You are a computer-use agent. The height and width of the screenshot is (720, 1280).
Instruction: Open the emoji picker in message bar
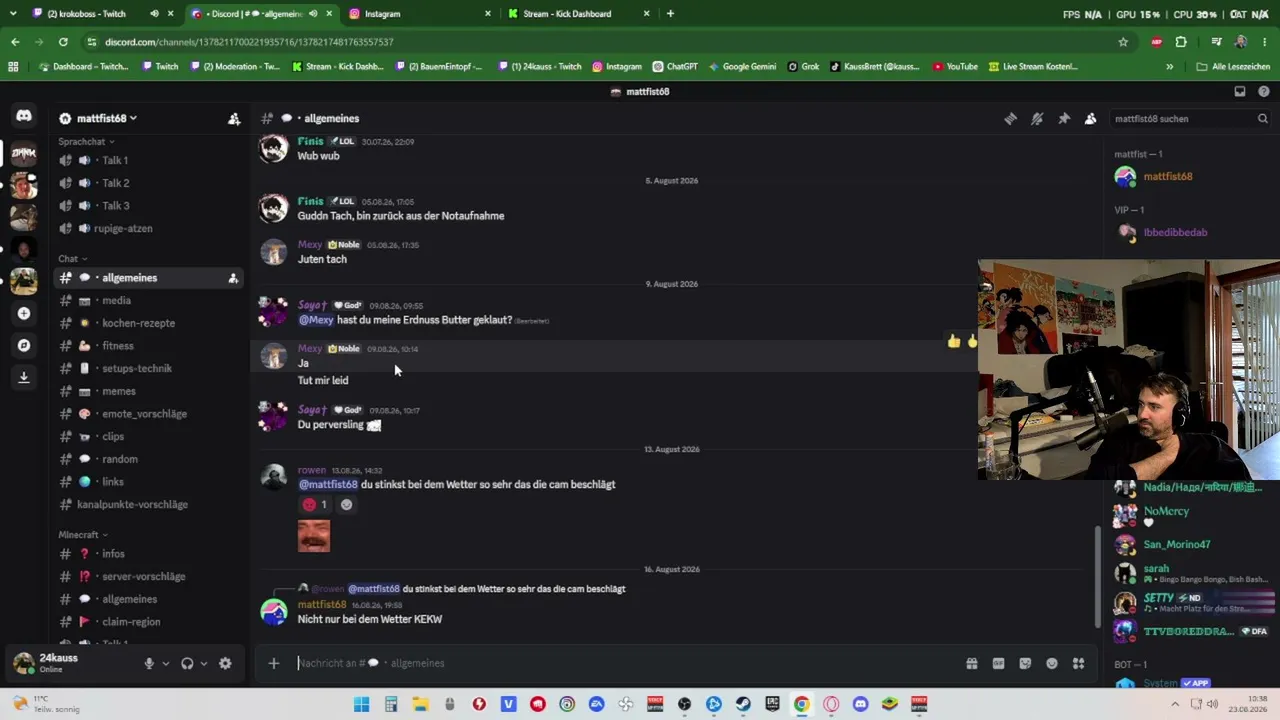pyautogui.click(x=1052, y=663)
